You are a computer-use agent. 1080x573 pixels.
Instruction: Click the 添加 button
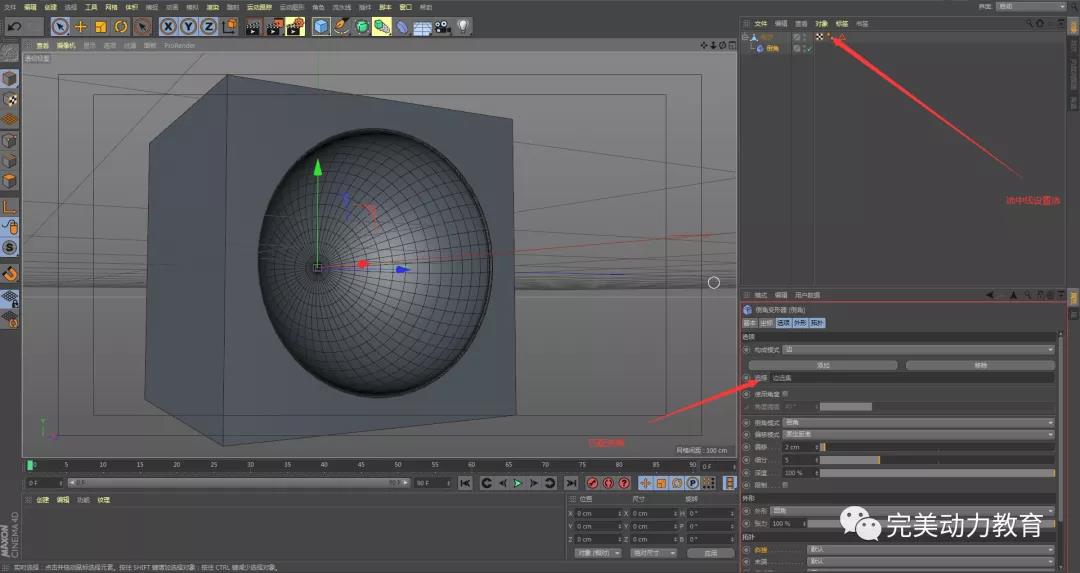click(823, 365)
